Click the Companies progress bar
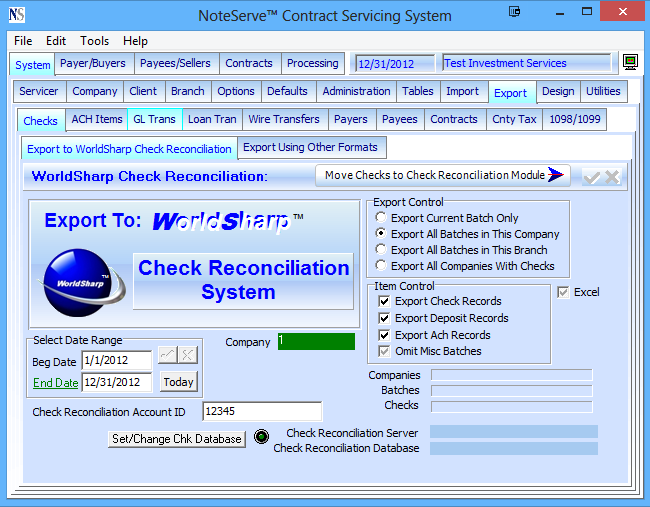This screenshot has width=650, height=507. click(x=511, y=375)
